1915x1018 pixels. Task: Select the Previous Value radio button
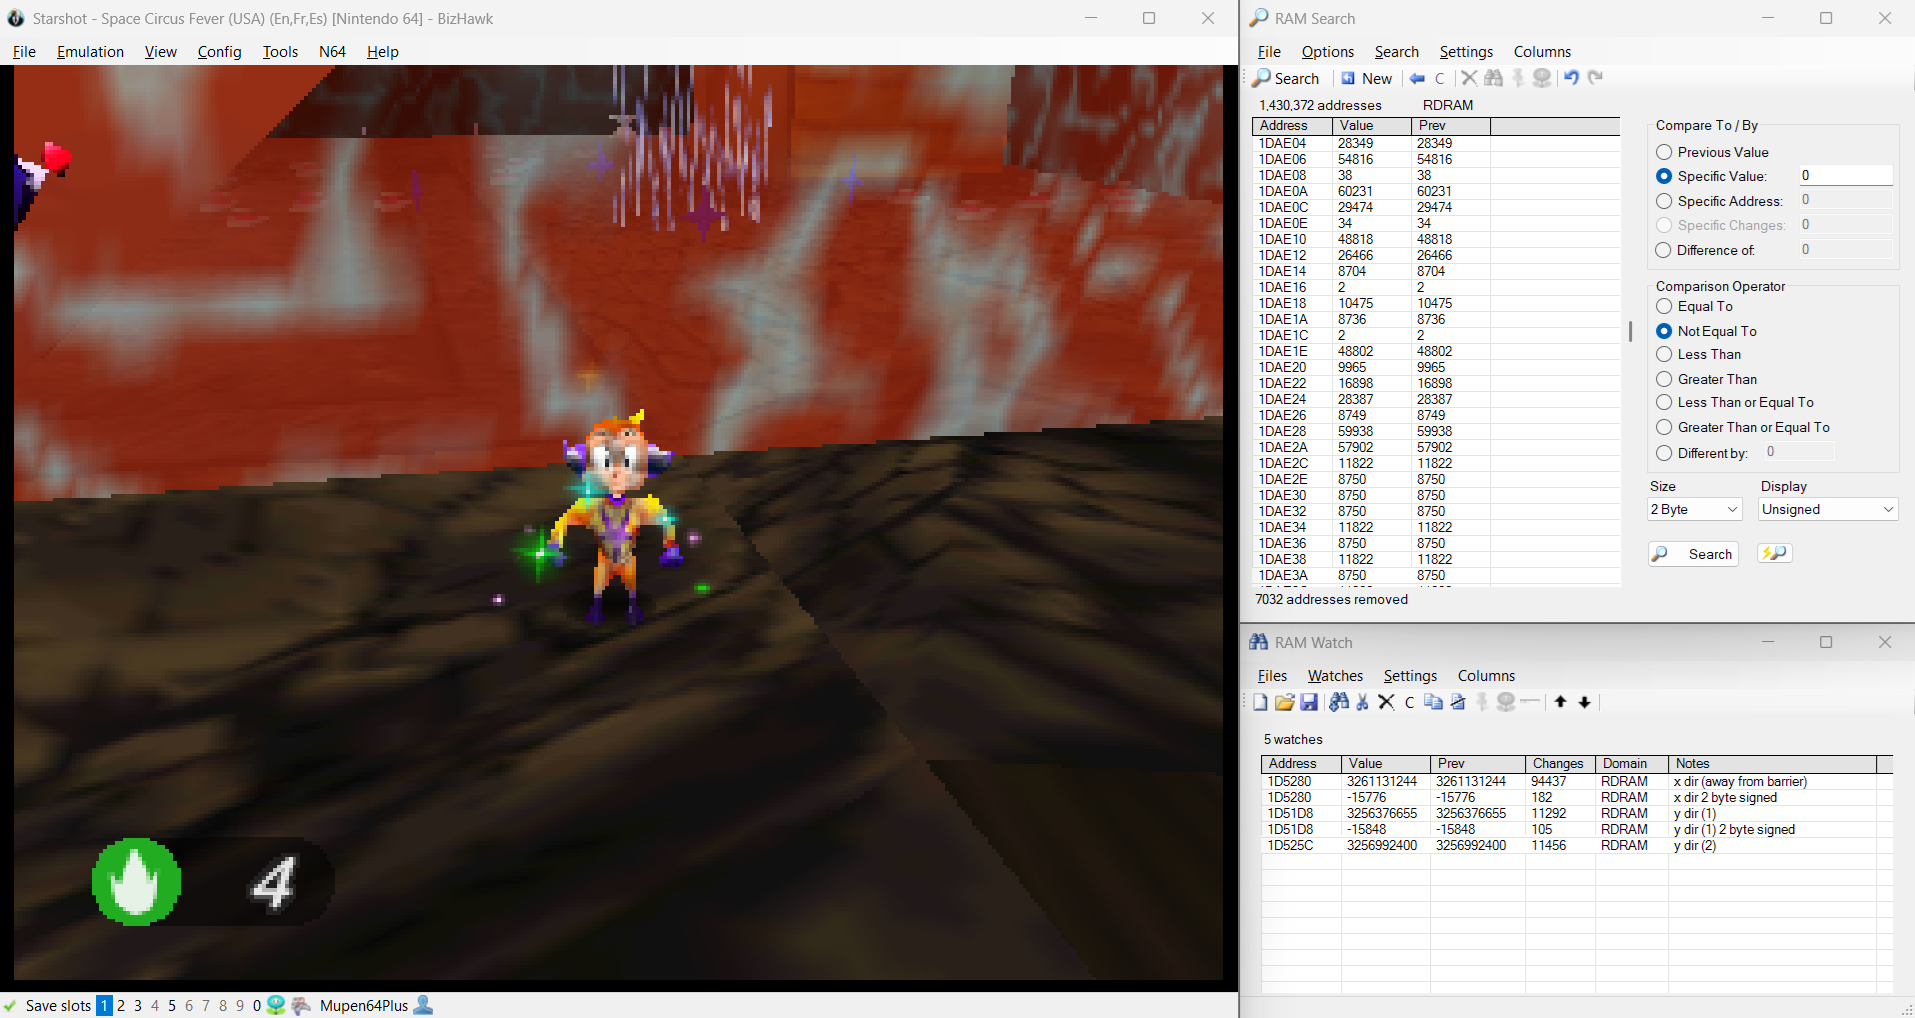pos(1664,152)
